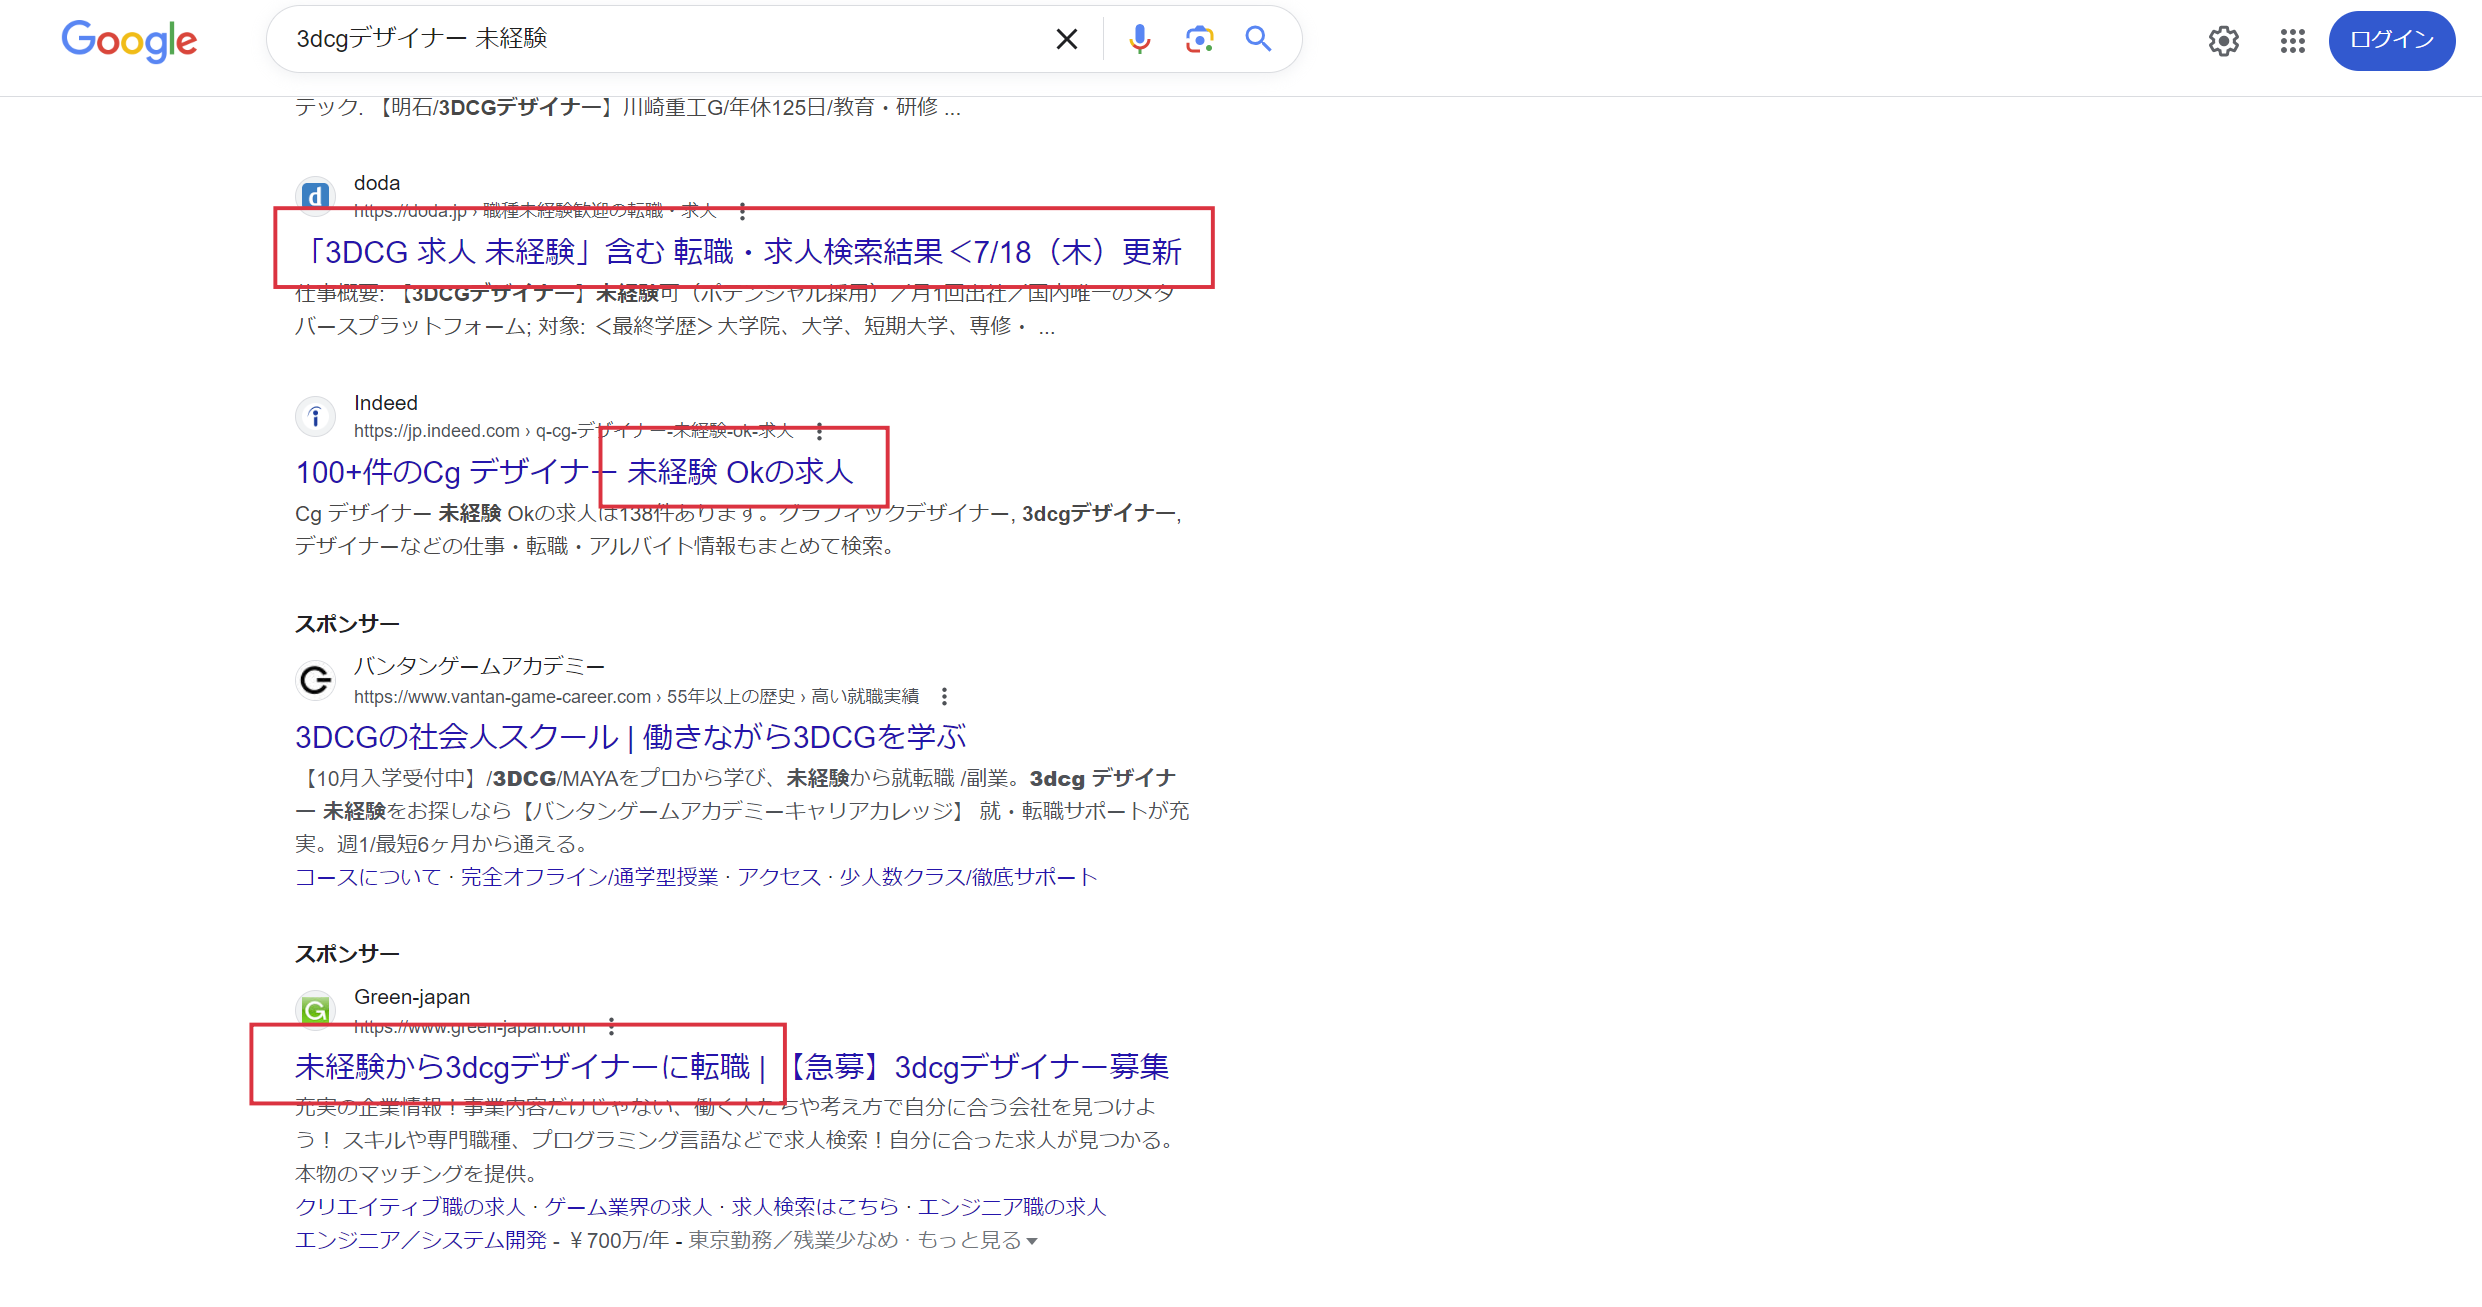The image size is (2482, 1307).
Task: Open the コースについて sitelink
Action: coord(368,877)
